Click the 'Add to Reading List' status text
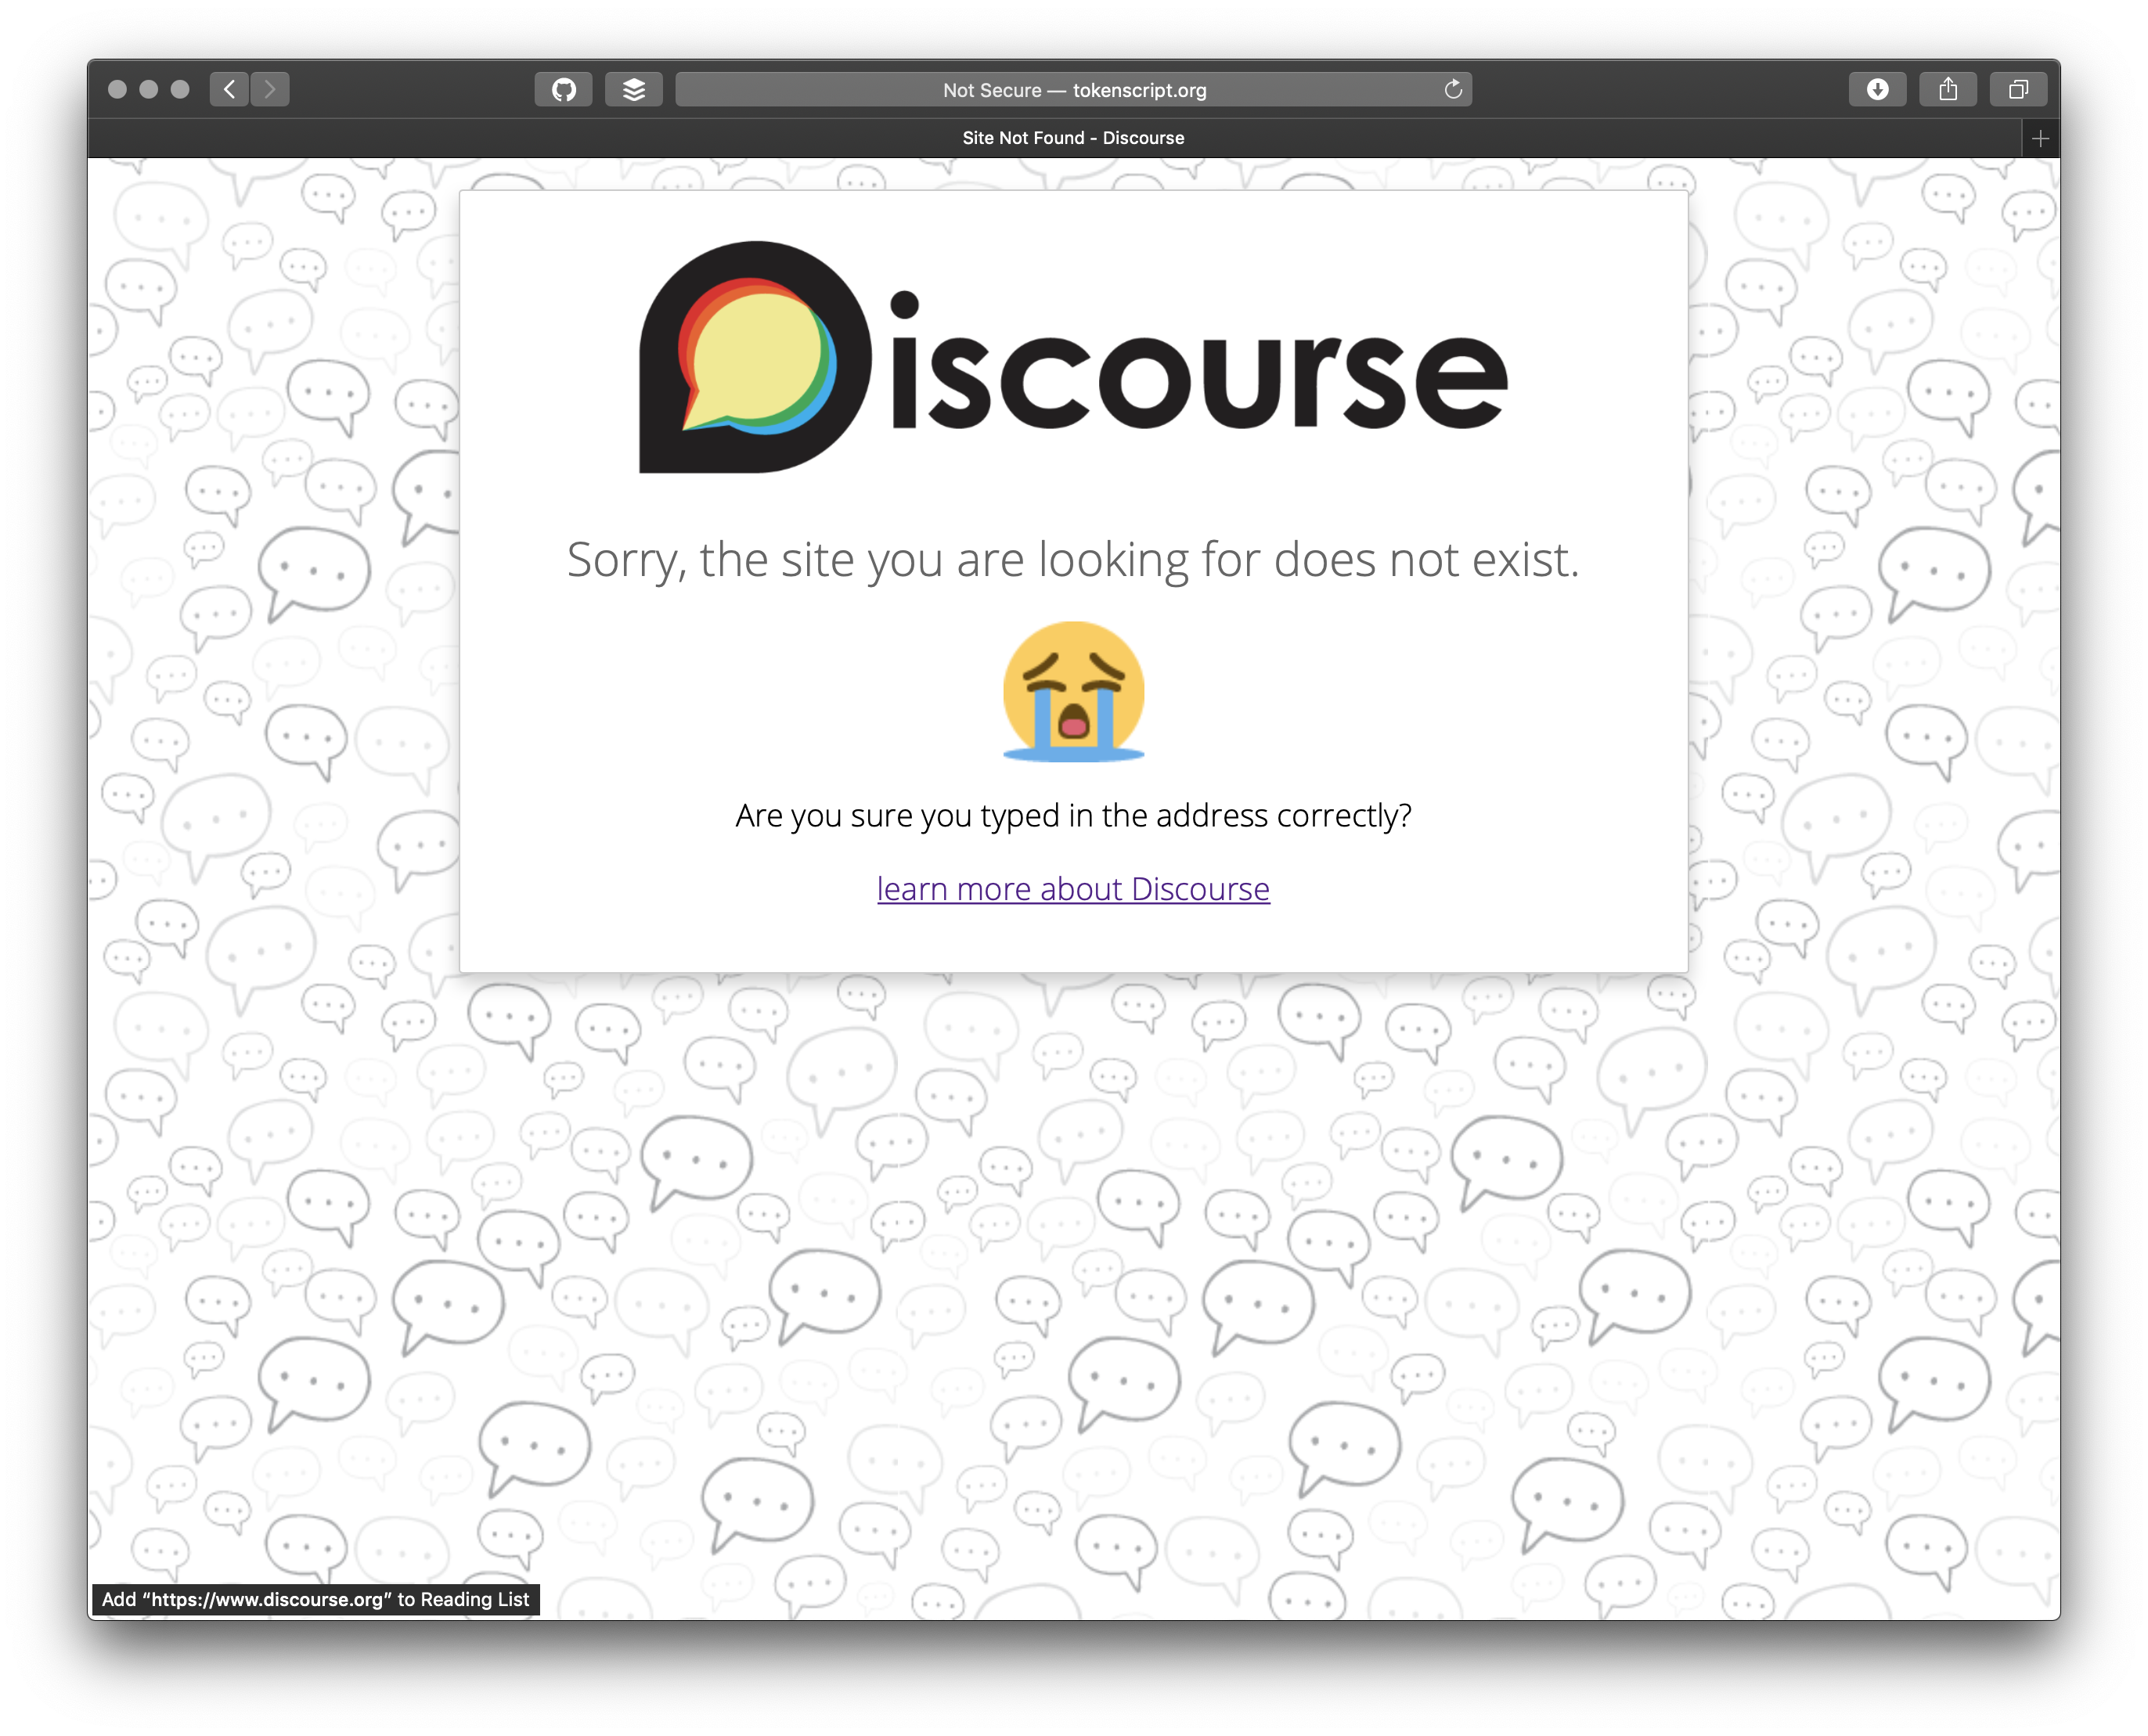Image resolution: width=2148 pixels, height=1736 pixels. pyautogui.click(x=315, y=1599)
